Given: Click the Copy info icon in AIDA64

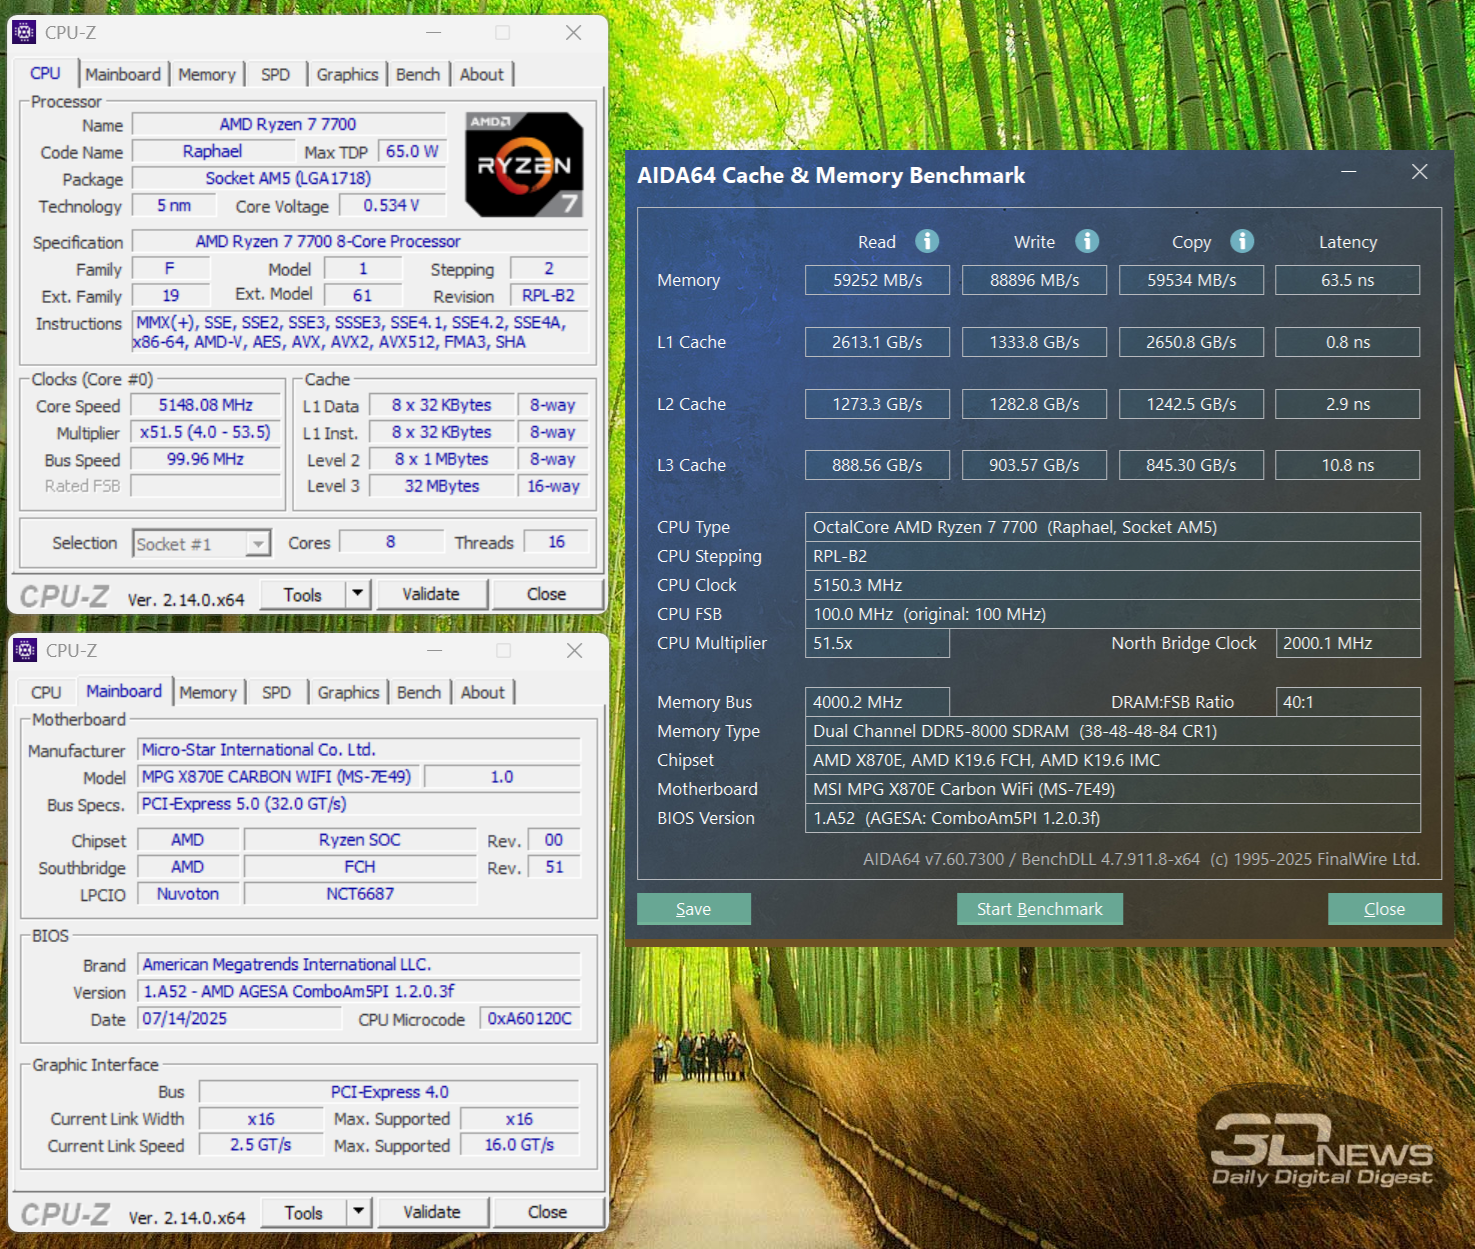Looking at the screenshot, I should [x=1242, y=241].
